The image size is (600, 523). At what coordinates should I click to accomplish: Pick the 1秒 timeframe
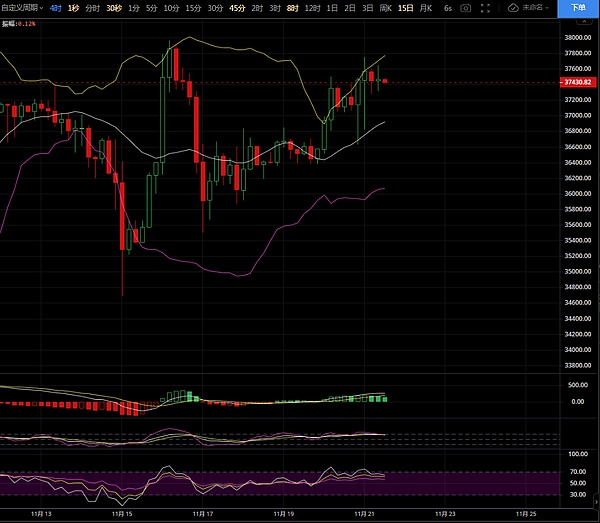pyautogui.click(x=72, y=7)
